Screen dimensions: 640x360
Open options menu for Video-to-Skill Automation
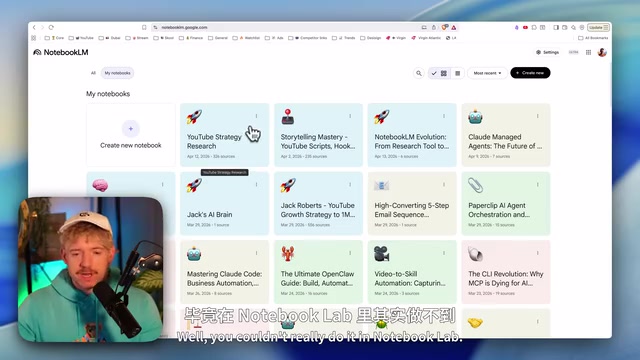pyautogui.click(x=444, y=253)
